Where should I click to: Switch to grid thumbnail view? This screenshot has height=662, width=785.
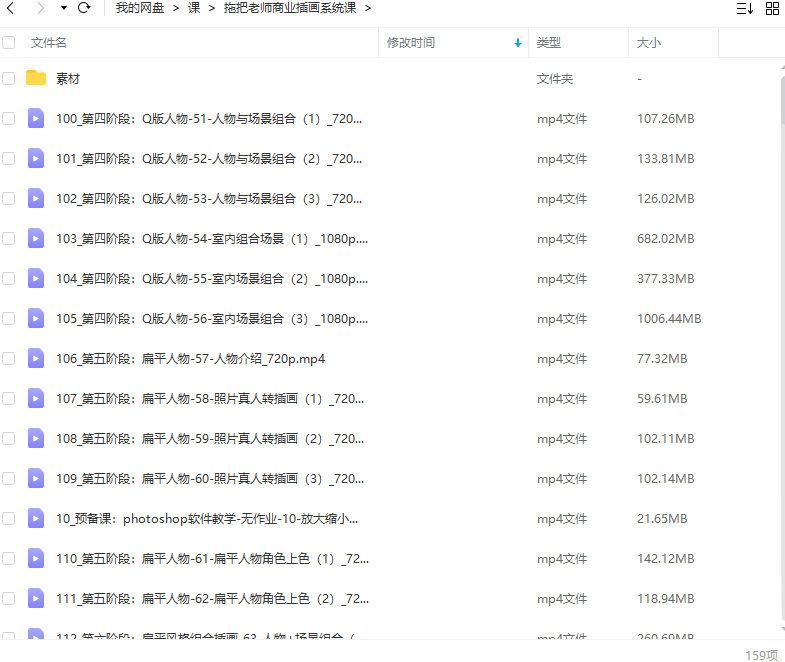(x=772, y=9)
